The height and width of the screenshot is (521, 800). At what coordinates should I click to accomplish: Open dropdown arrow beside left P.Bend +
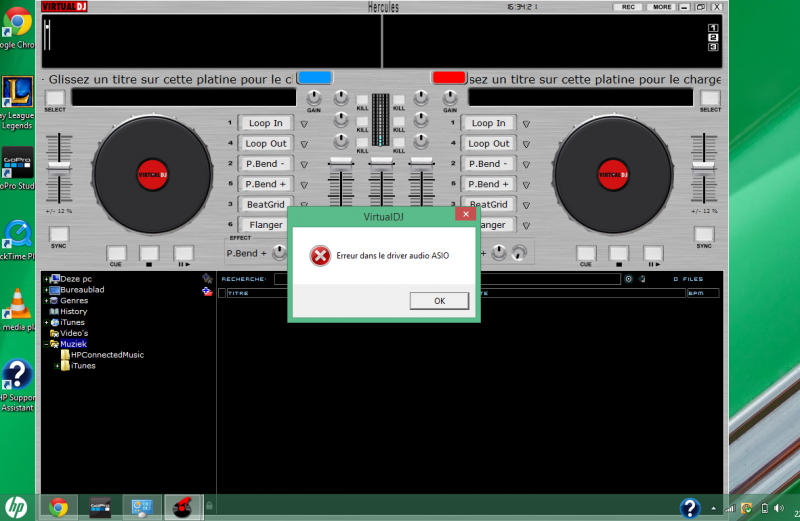(304, 185)
